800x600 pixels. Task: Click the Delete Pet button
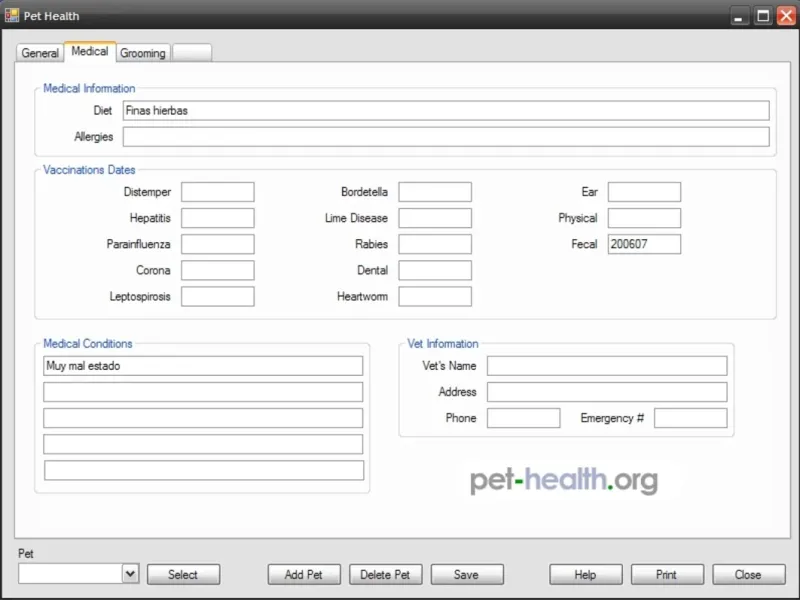pyautogui.click(x=385, y=574)
